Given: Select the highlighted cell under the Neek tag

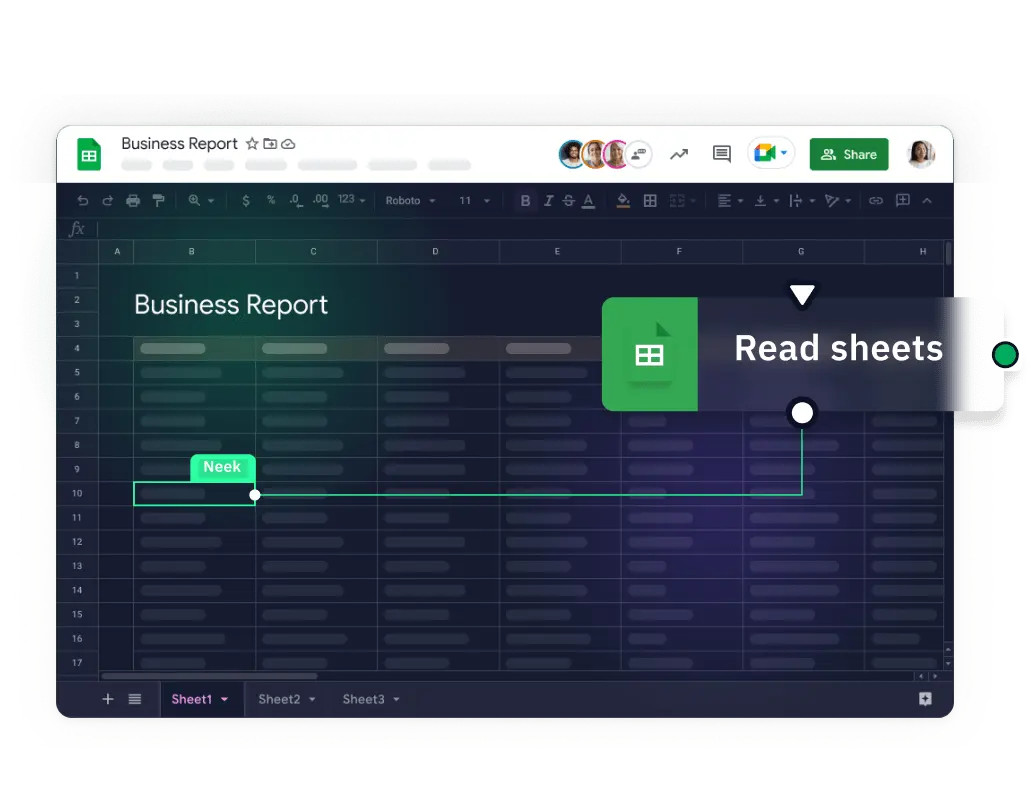Looking at the screenshot, I should [194, 494].
